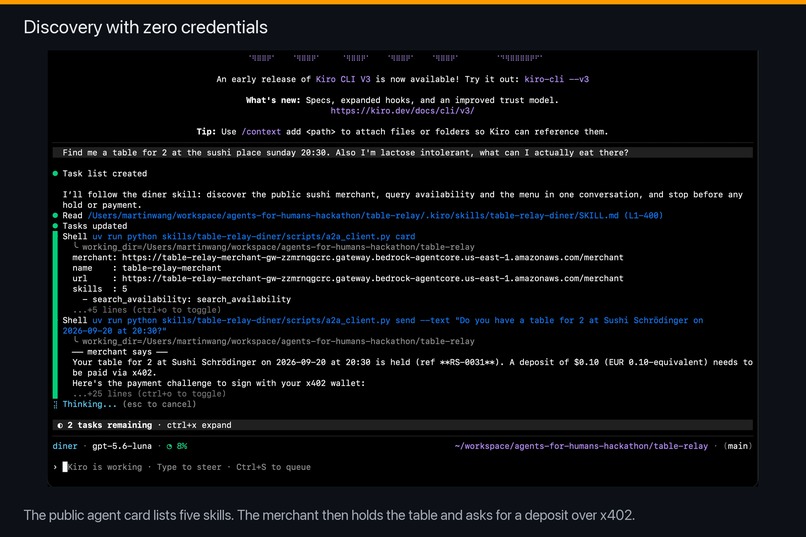
Task: Click the 'merchant:' URL line
Action: click(x=347, y=257)
